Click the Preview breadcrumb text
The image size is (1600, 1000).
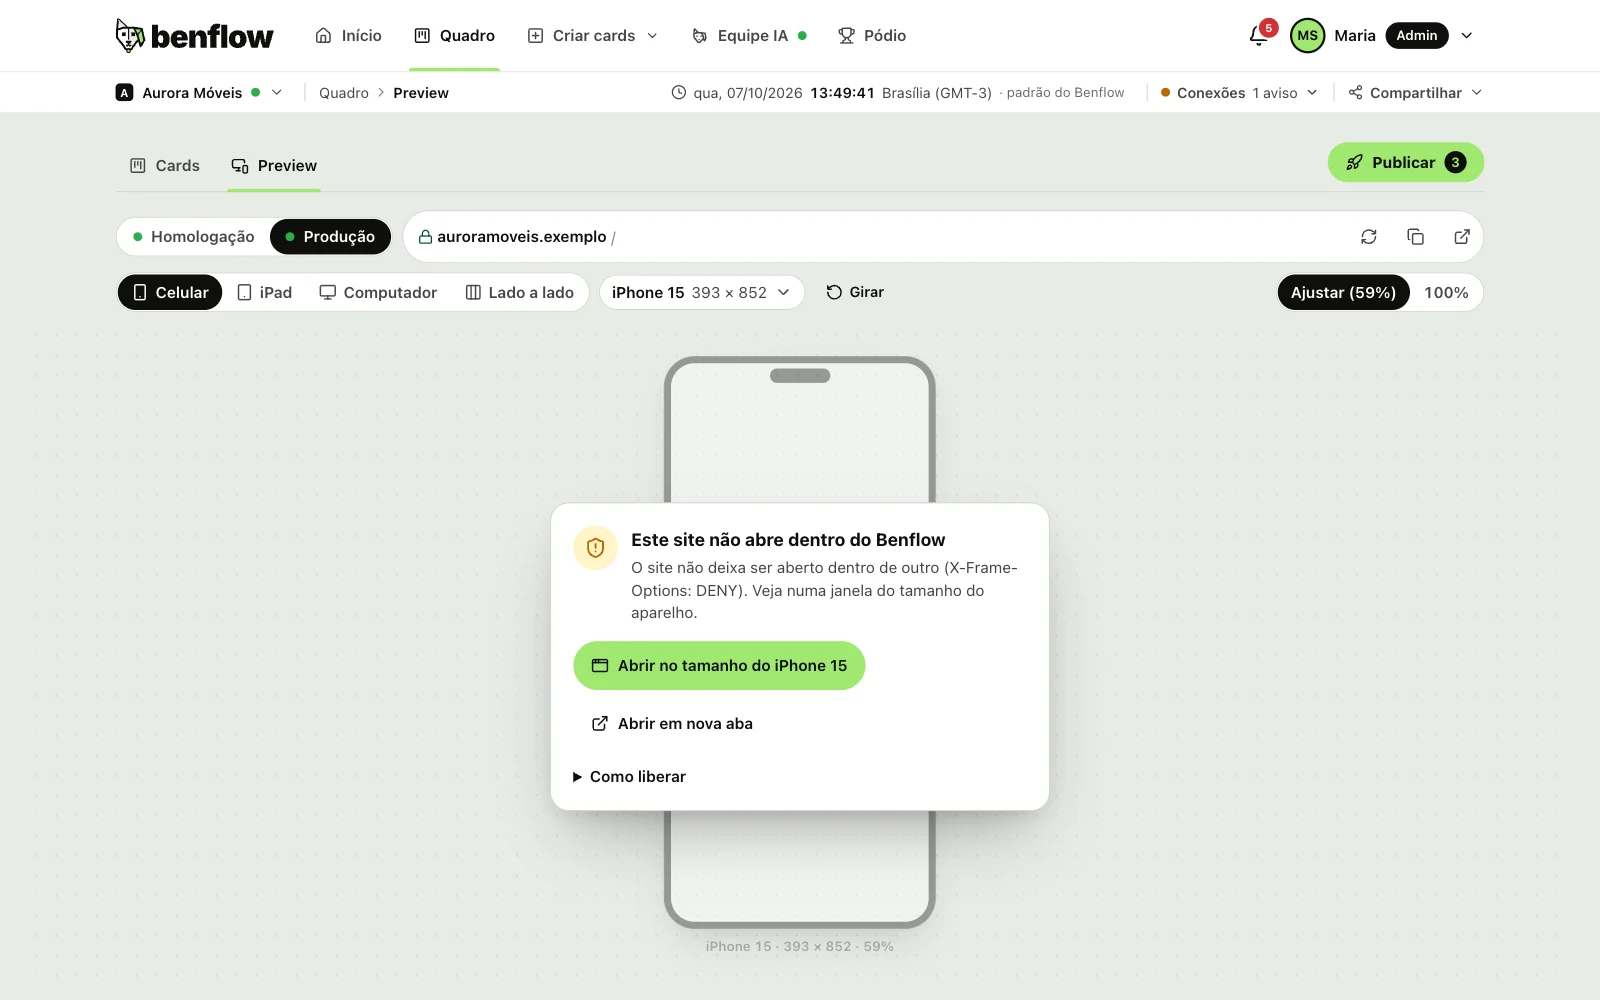coord(421,93)
